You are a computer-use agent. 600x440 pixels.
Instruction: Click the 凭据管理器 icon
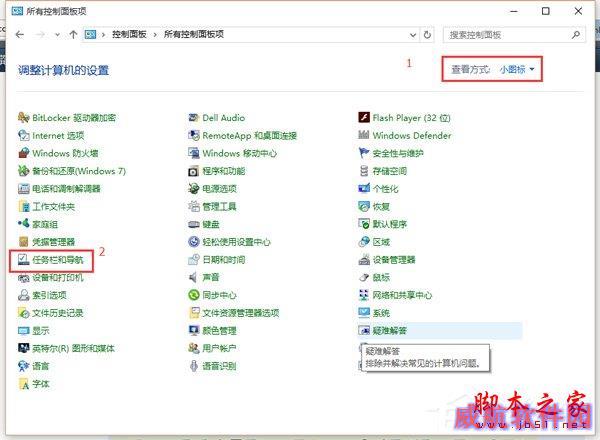click(x=24, y=241)
